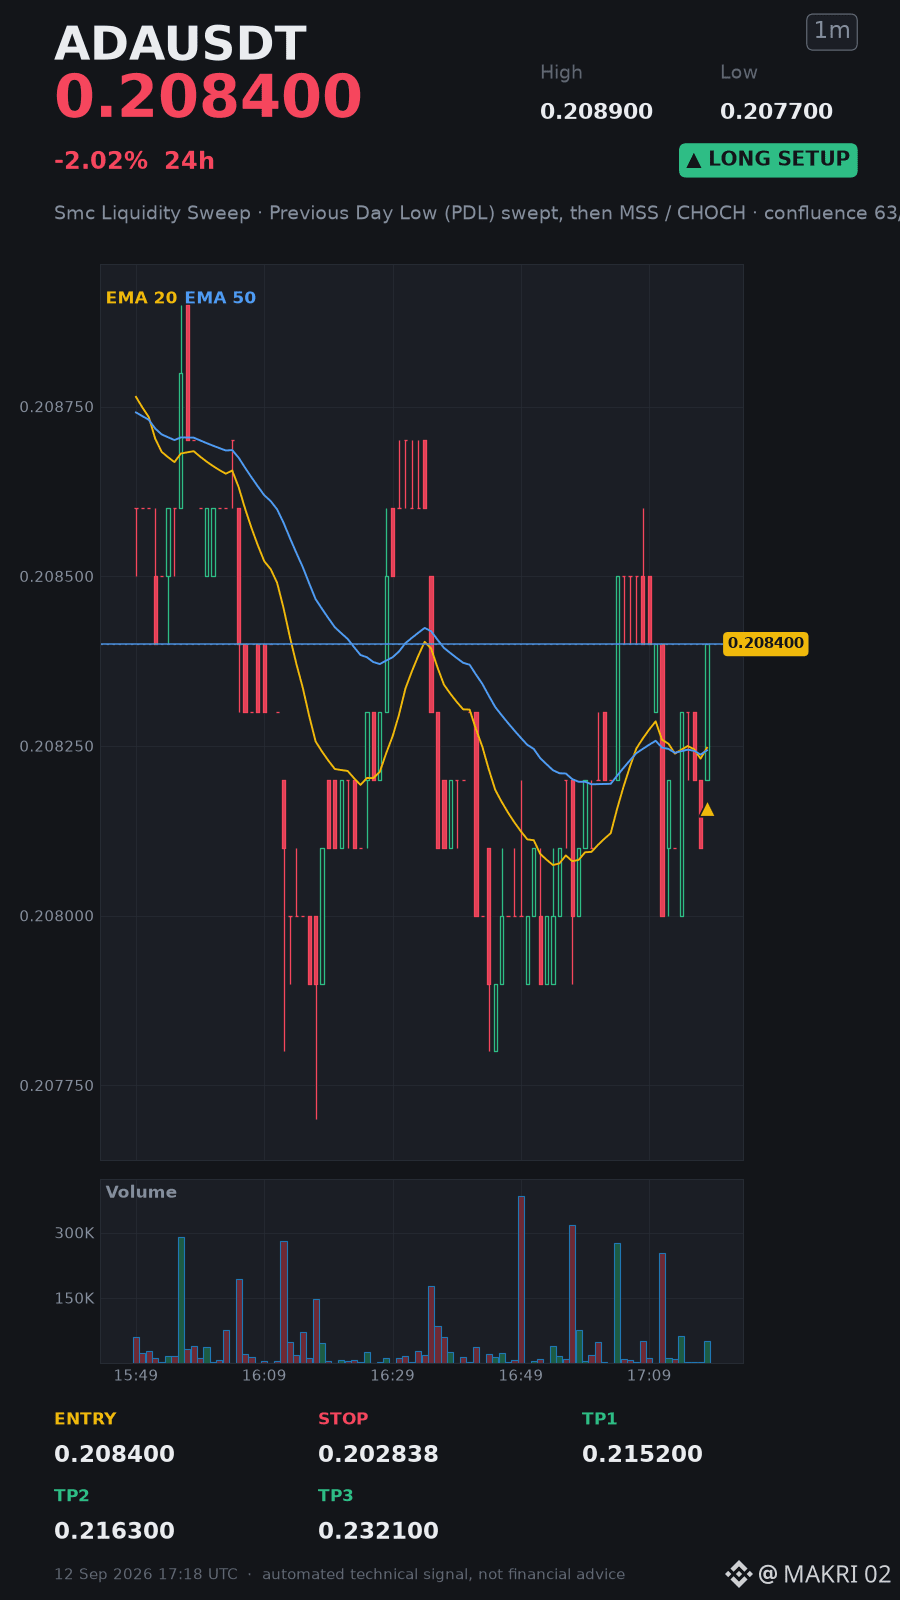Click the yellow triangle entry marker on chart
Viewport: 900px width, 1600px height.
[707, 809]
